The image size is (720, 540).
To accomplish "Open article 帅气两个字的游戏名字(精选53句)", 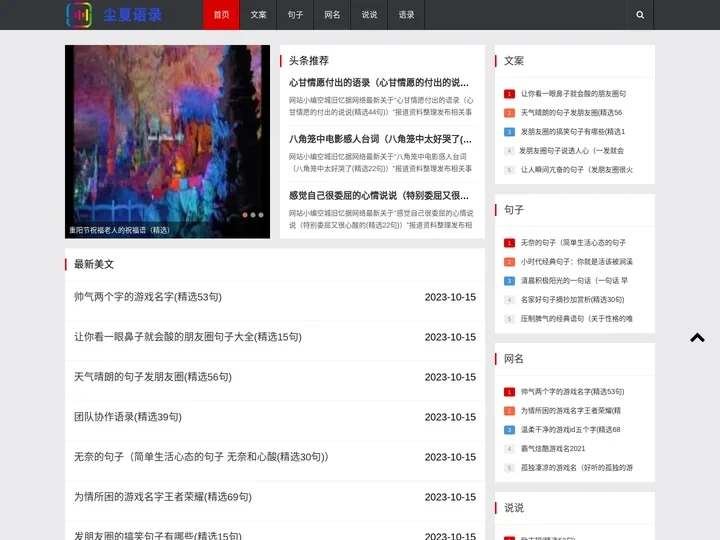I will (x=148, y=297).
